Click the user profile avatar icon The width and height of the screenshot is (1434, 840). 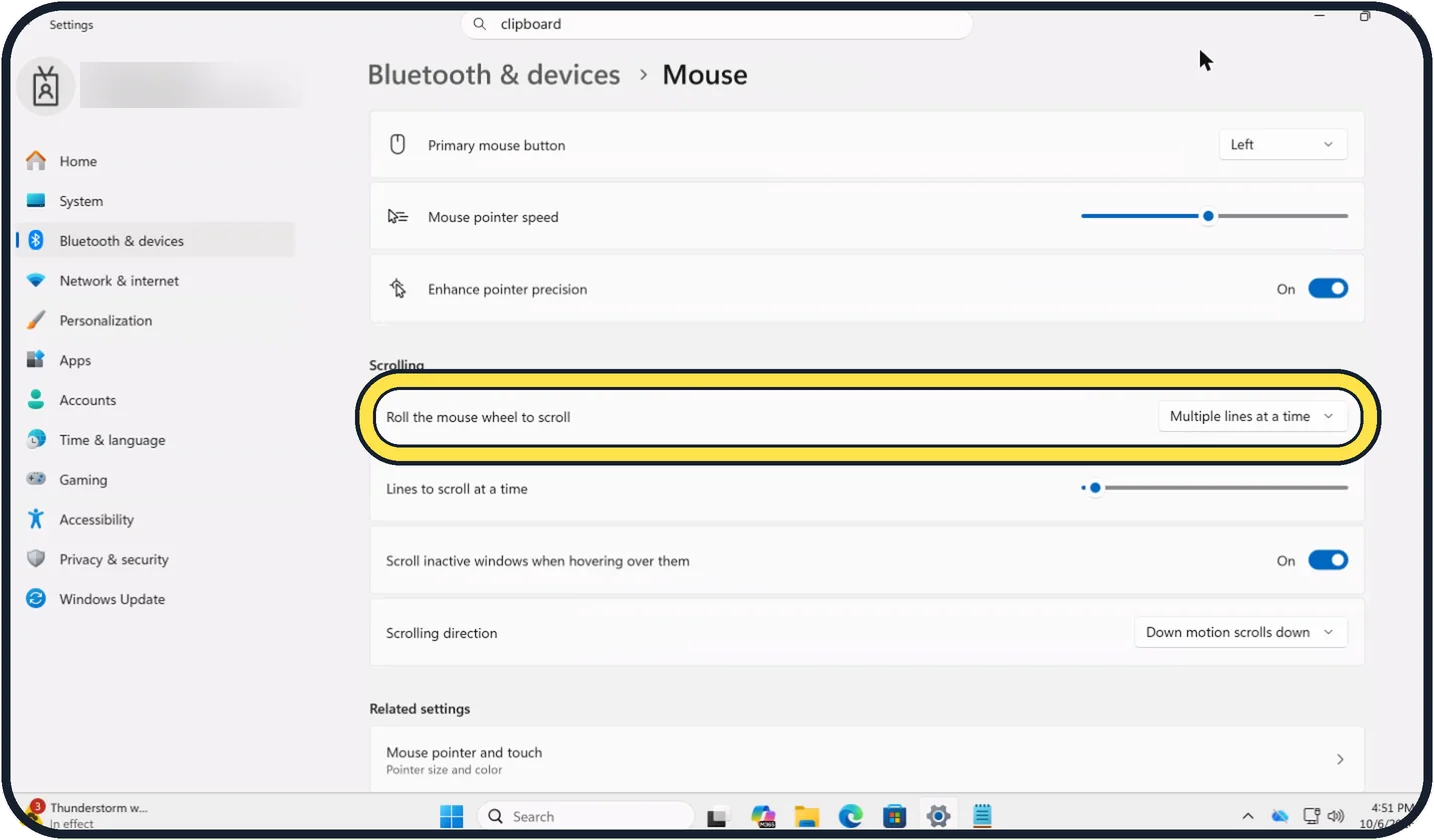click(x=46, y=86)
